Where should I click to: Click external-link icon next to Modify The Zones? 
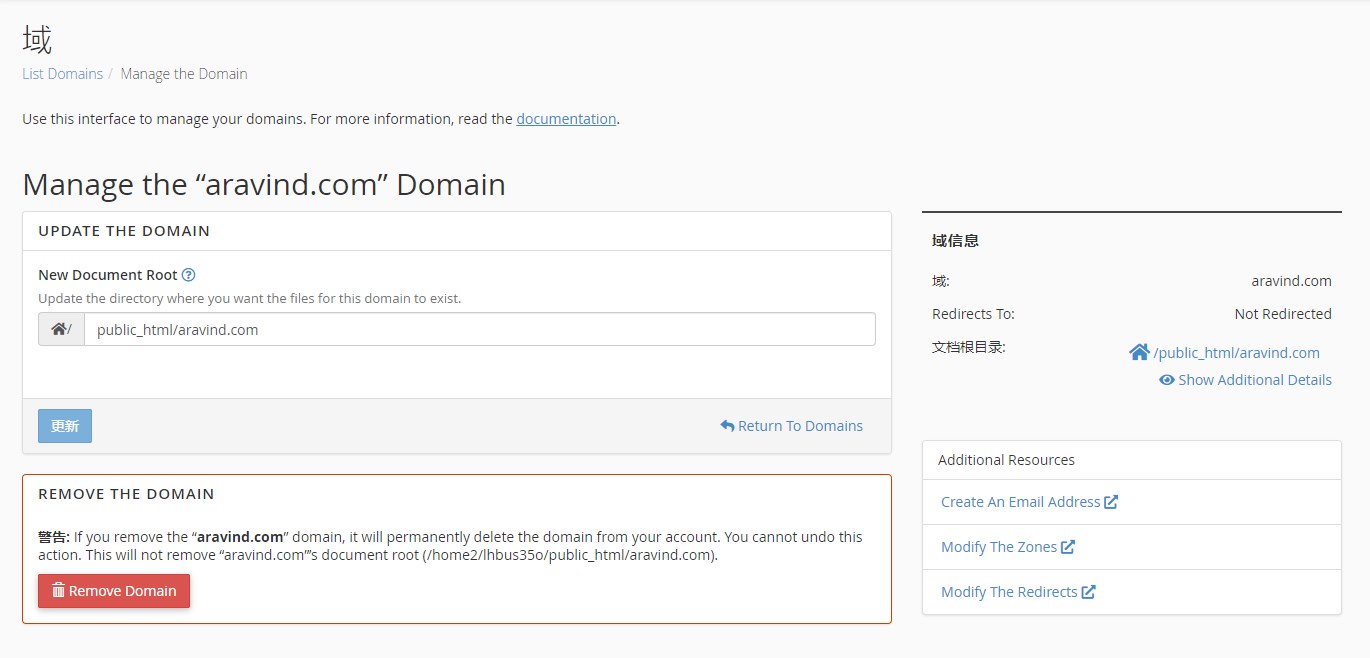pos(1068,547)
